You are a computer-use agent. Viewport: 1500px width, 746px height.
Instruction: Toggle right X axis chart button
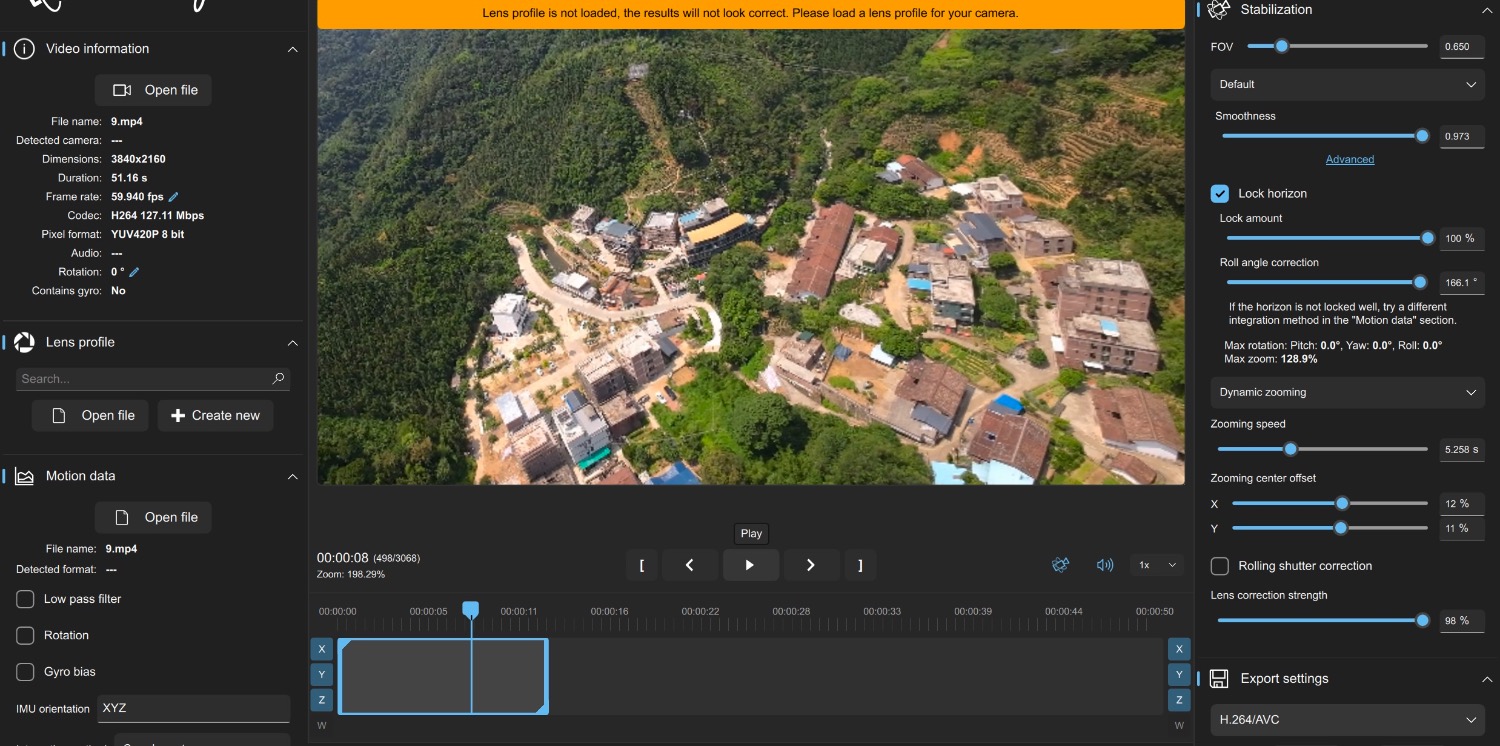(1180, 649)
